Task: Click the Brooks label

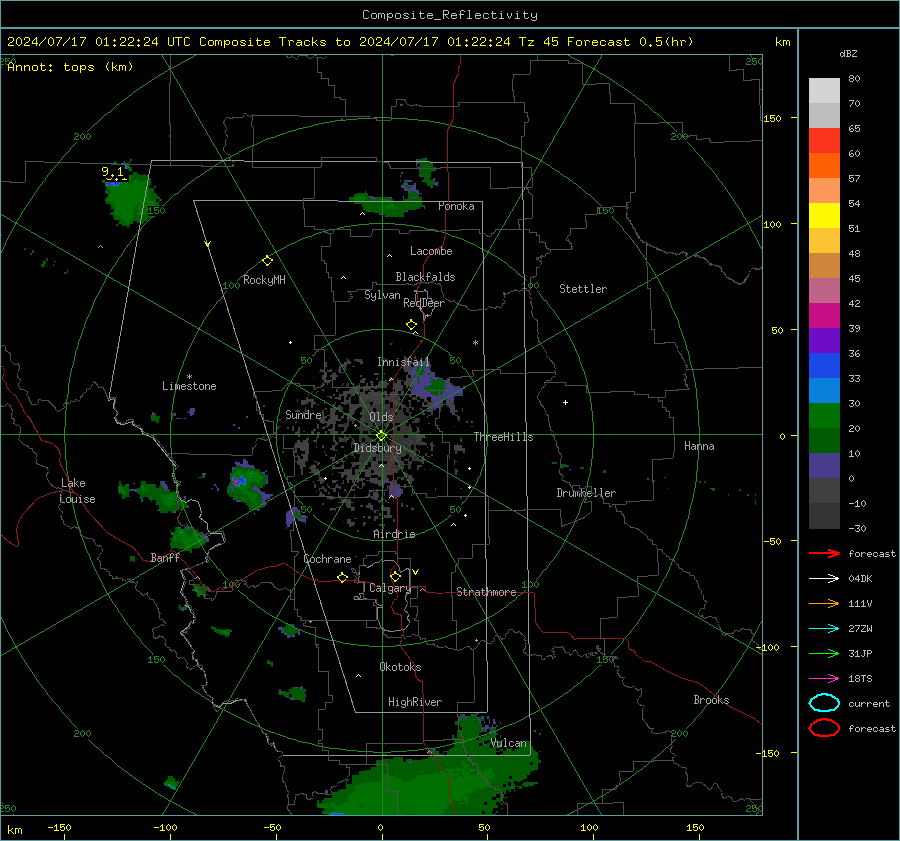Action: pos(711,700)
